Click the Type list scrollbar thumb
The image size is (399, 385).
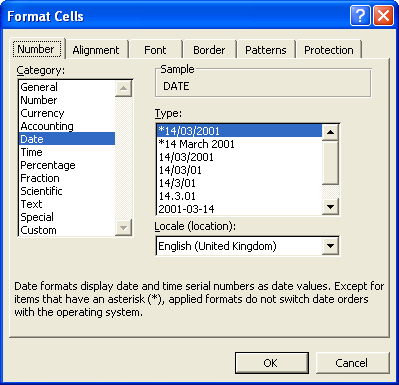click(x=330, y=163)
